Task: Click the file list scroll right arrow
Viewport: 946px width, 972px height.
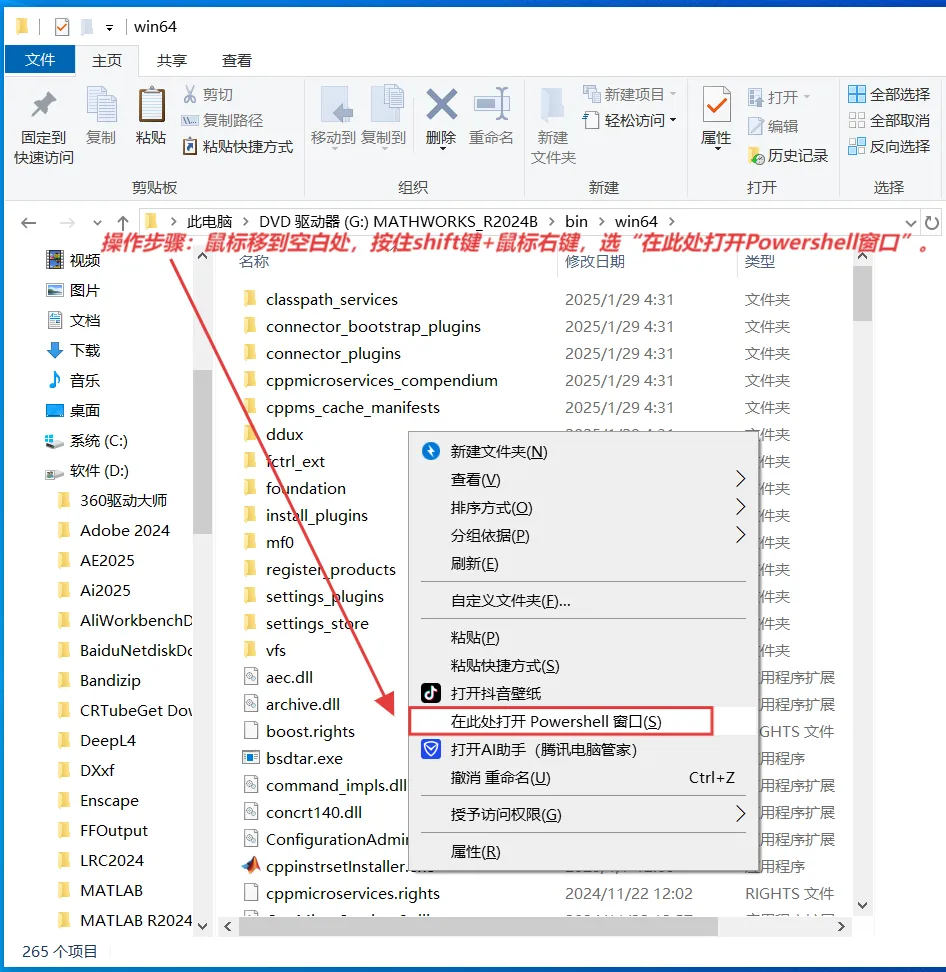Action: coord(841,926)
